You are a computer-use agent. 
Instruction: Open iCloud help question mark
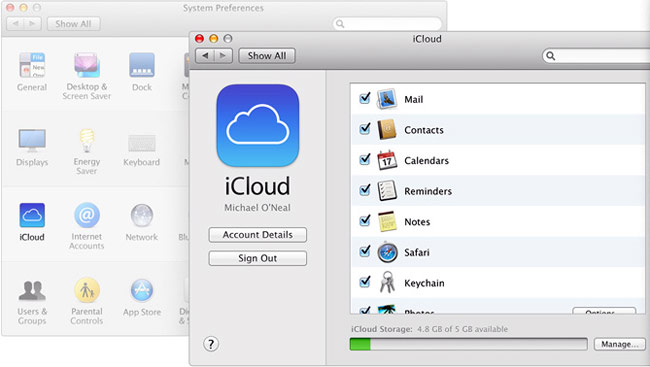(211, 344)
